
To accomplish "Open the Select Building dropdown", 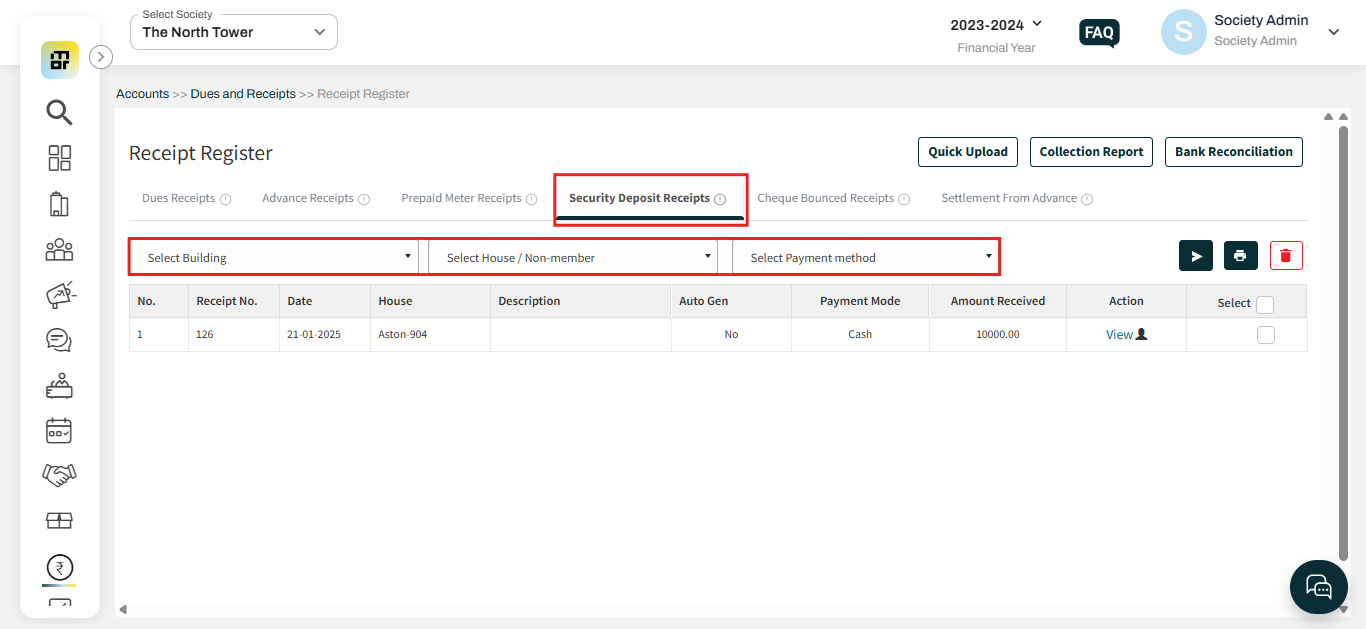I will pyautogui.click(x=277, y=258).
